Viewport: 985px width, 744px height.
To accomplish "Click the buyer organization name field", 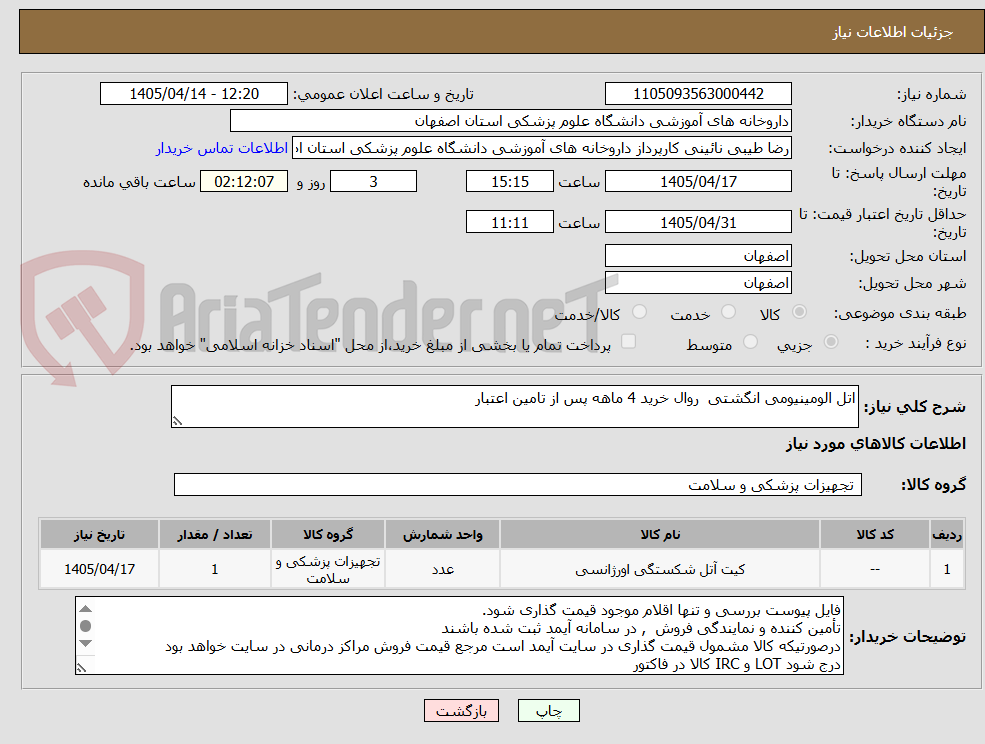I will coord(511,121).
